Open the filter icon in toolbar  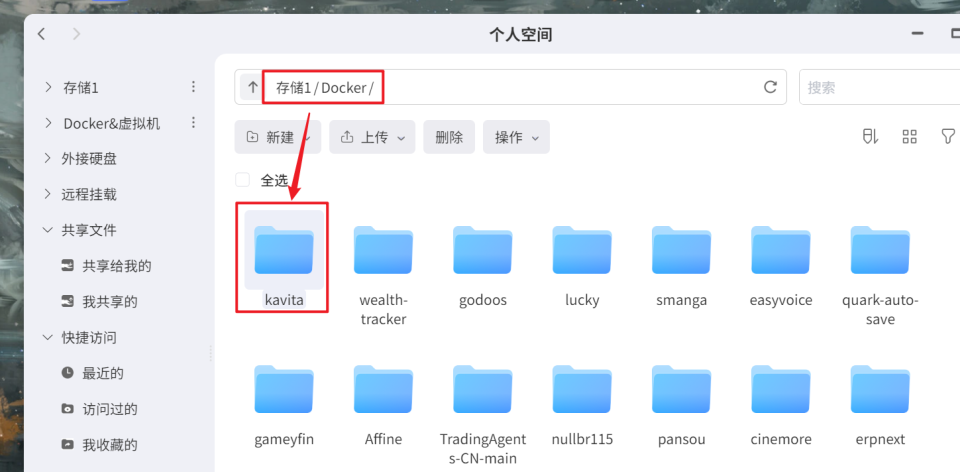[947, 137]
